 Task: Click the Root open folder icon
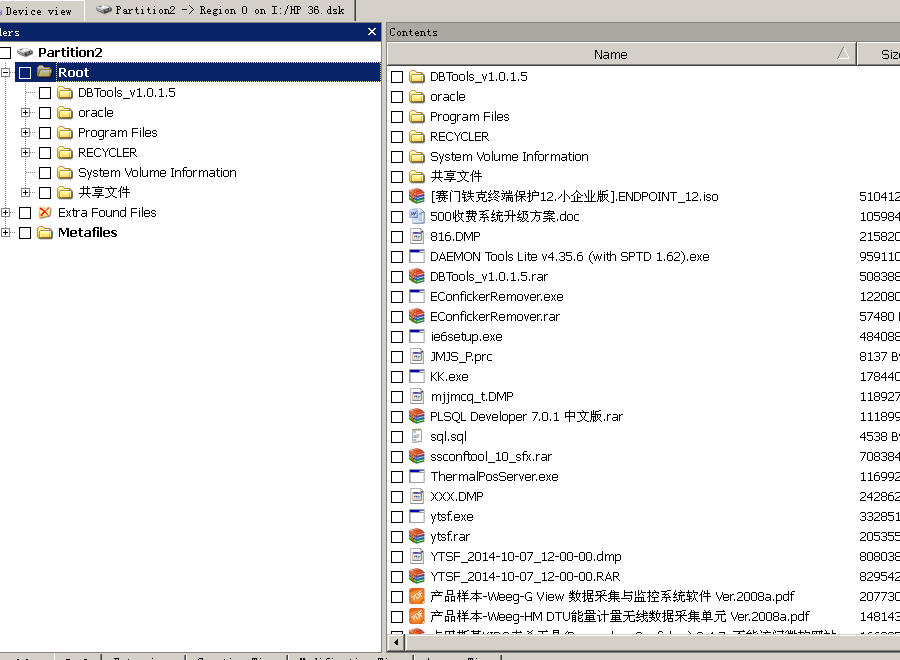click(45, 72)
